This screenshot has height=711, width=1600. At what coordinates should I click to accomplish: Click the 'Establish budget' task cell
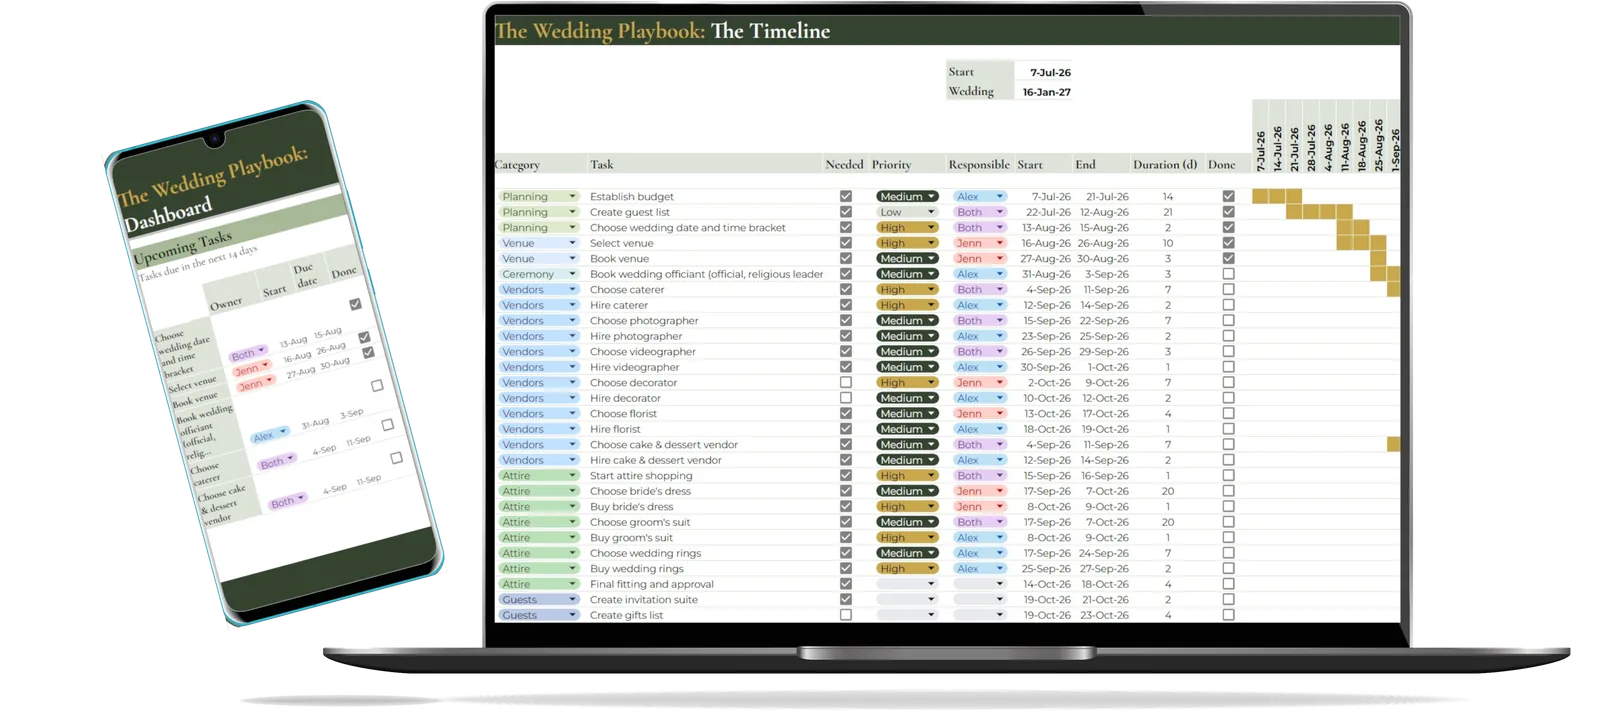click(632, 197)
